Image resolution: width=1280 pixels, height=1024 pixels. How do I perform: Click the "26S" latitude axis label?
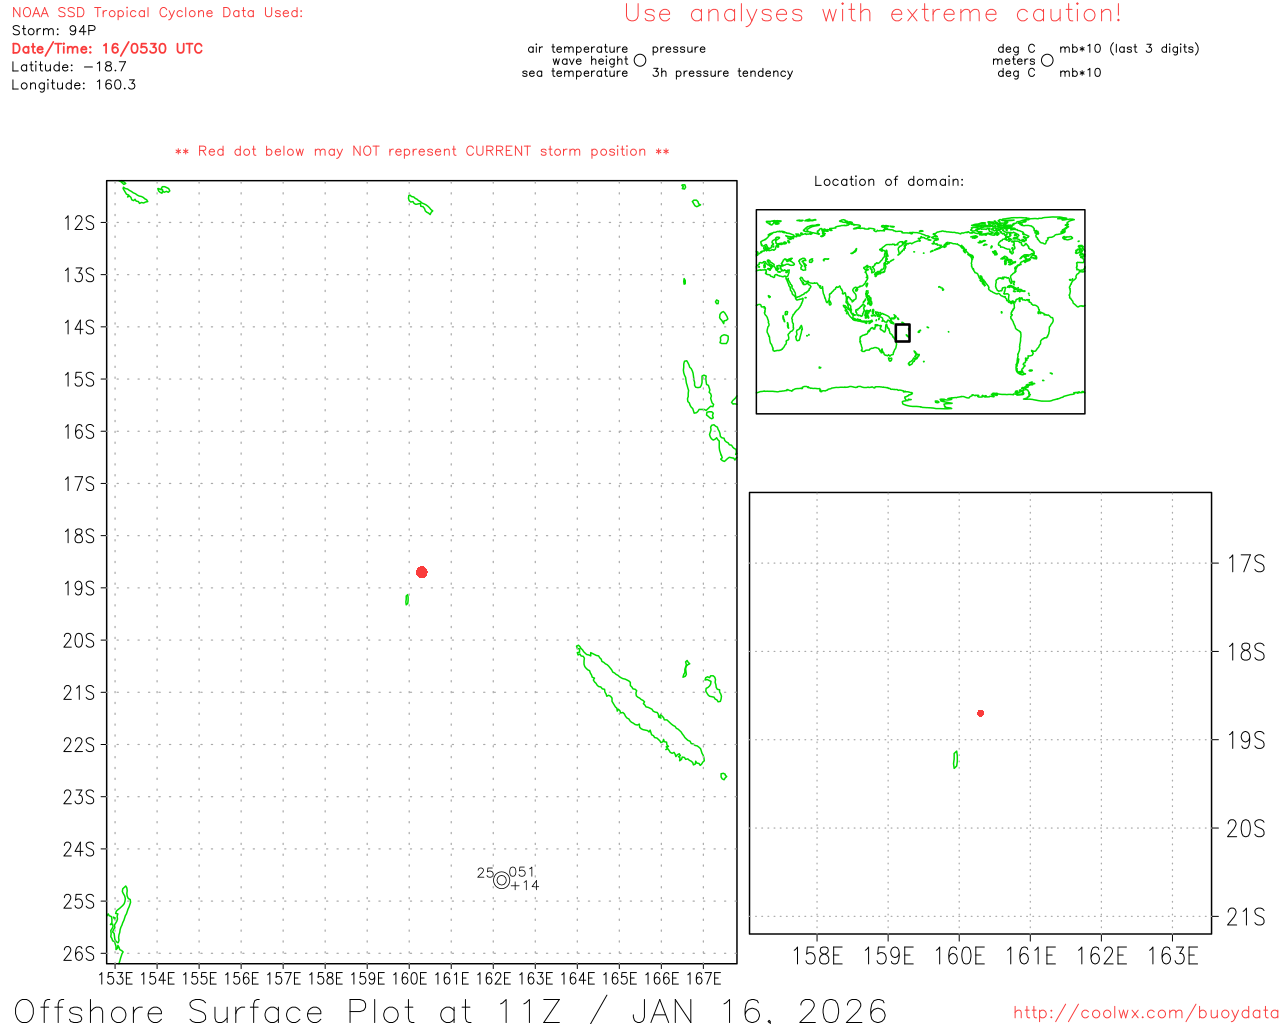click(79, 954)
